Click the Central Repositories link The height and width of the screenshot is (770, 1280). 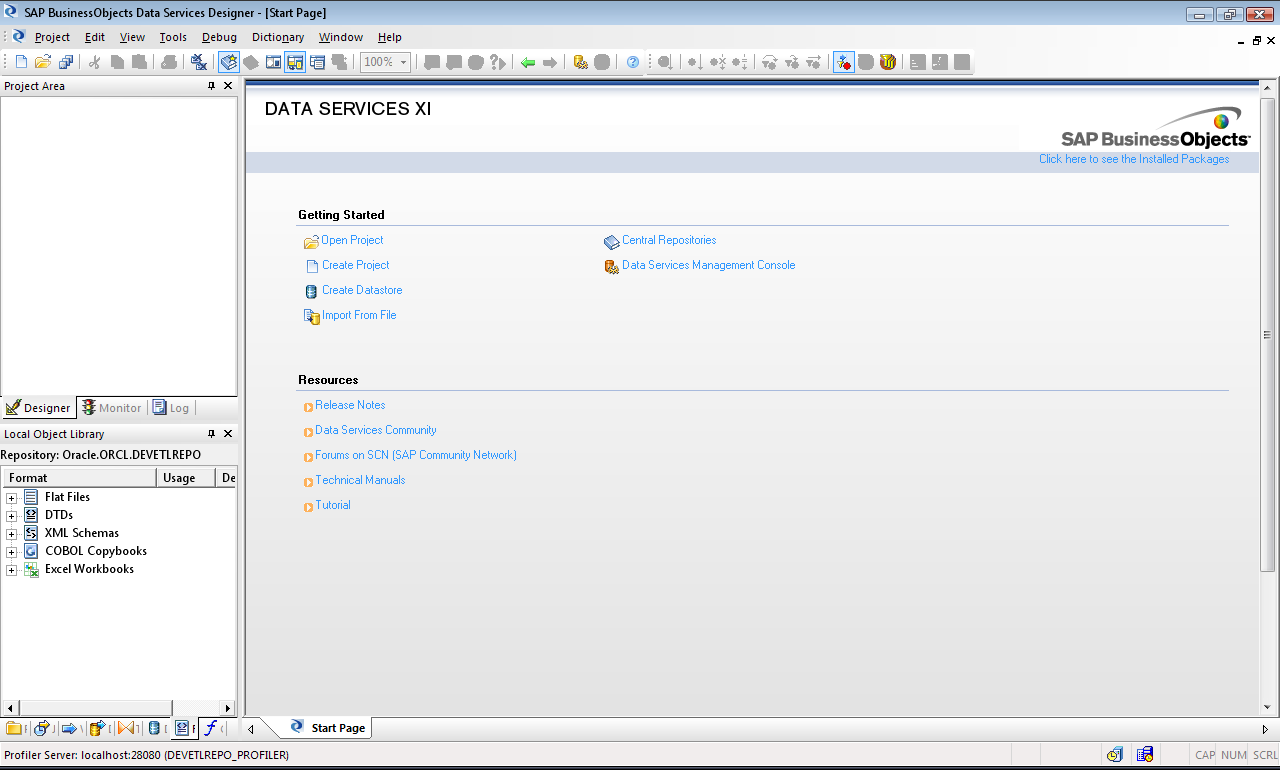click(669, 240)
